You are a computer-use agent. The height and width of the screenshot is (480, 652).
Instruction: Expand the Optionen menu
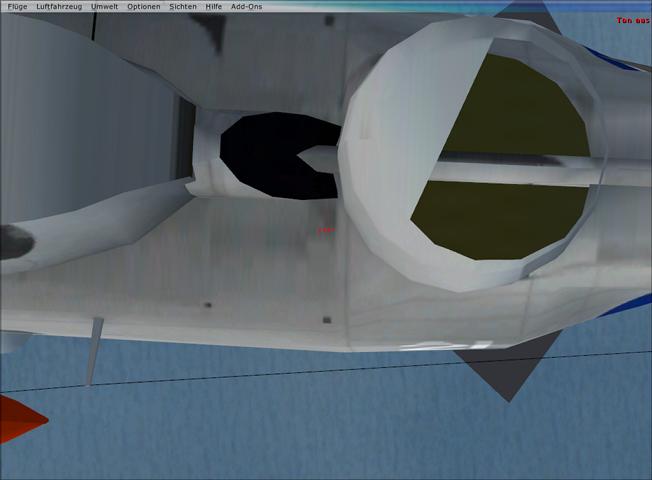pos(143,6)
